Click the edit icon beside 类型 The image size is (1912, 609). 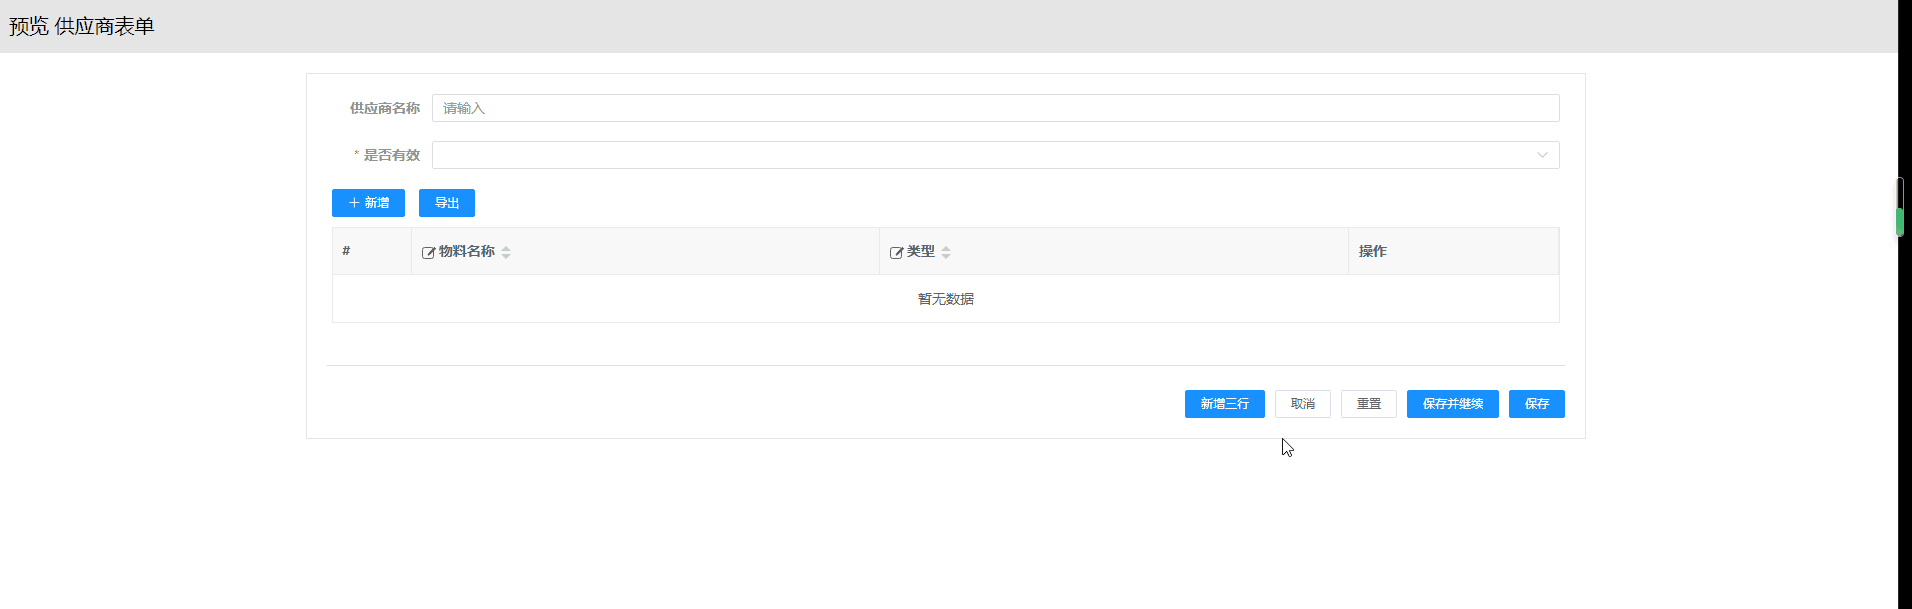point(896,253)
